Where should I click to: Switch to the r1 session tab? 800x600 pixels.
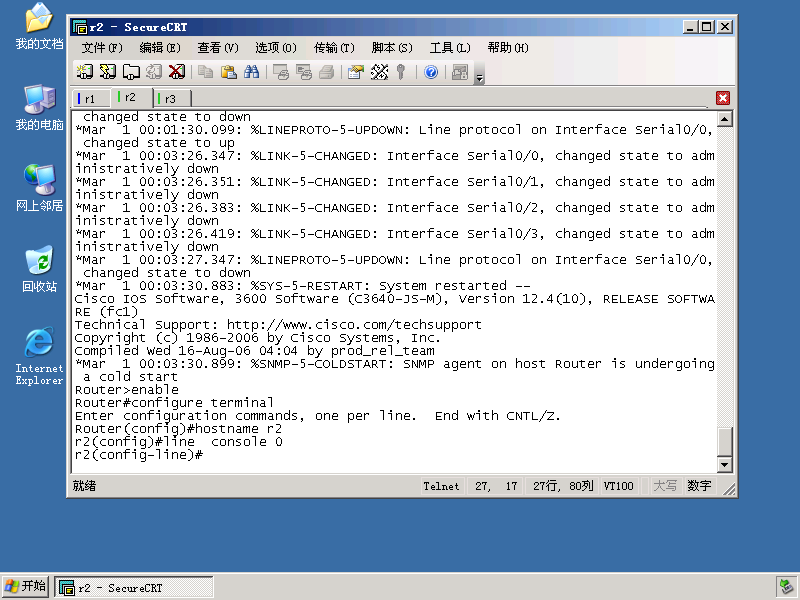pyautogui.click(x=90, y=98)
